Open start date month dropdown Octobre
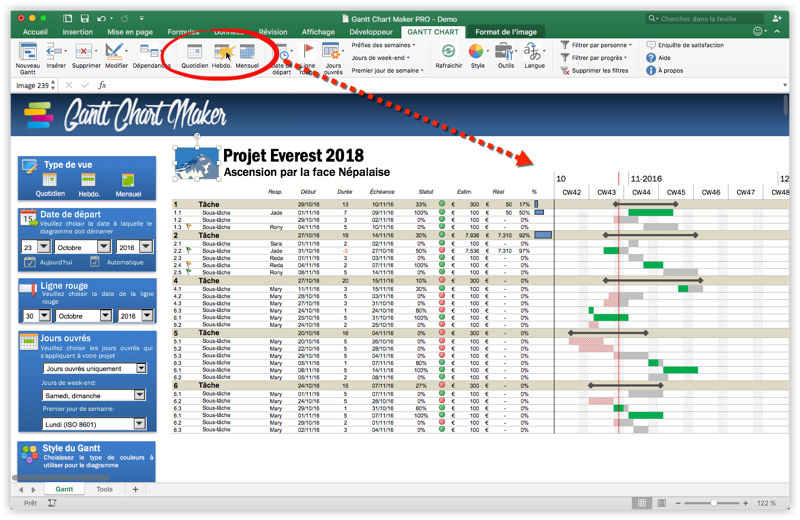Viewport: 800px width, 520px height. tap(104, 247)
